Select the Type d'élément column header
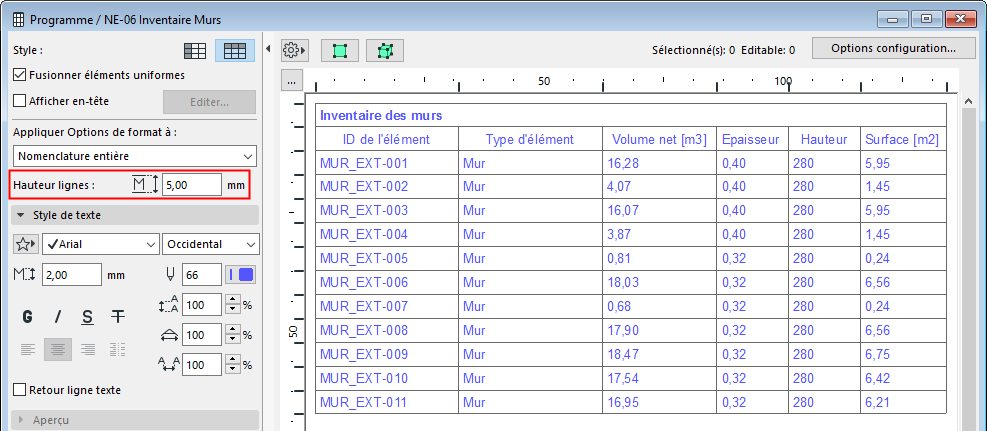 (x=530, y=139)
